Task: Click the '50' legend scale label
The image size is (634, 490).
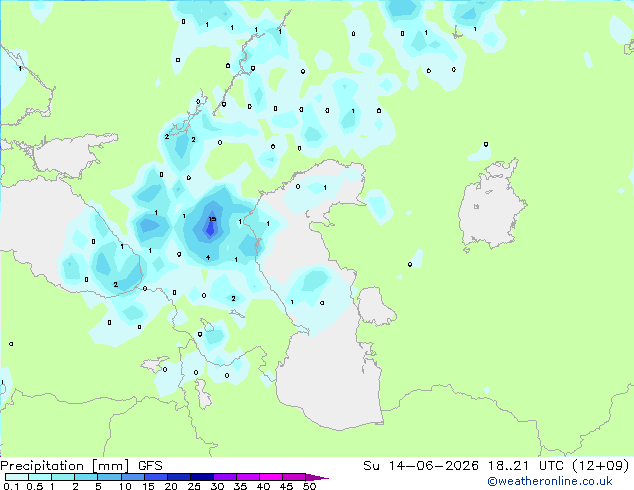Action: pyautogui.click(x=309, y=486)
